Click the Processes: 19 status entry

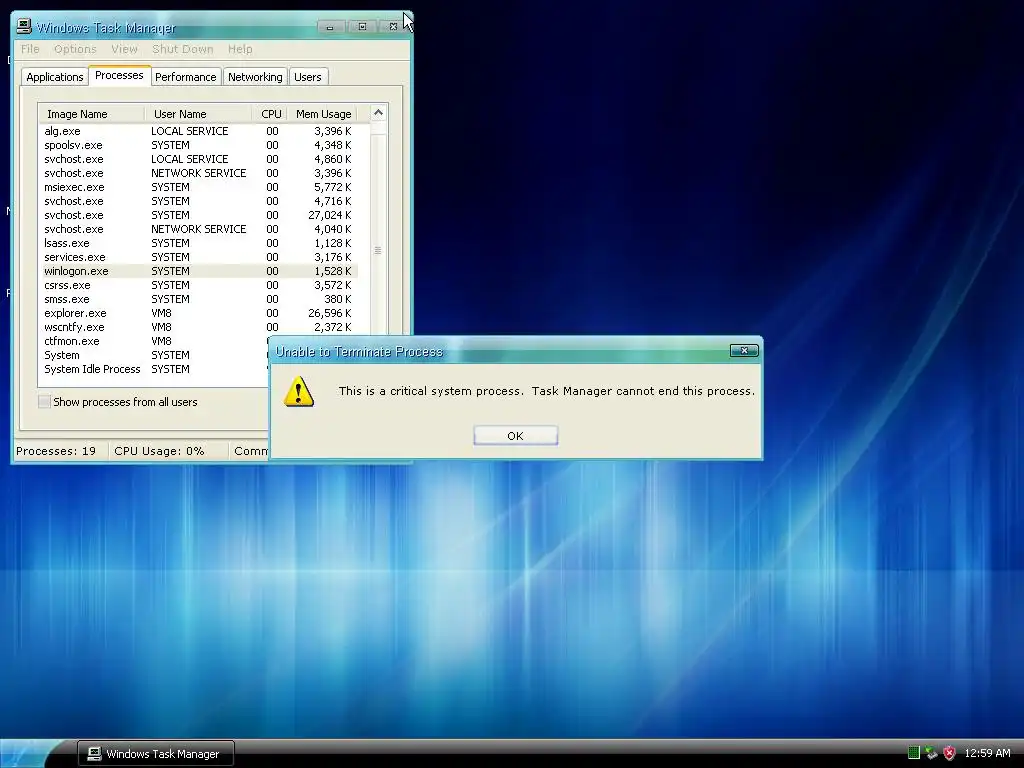(x=56, y=451)
